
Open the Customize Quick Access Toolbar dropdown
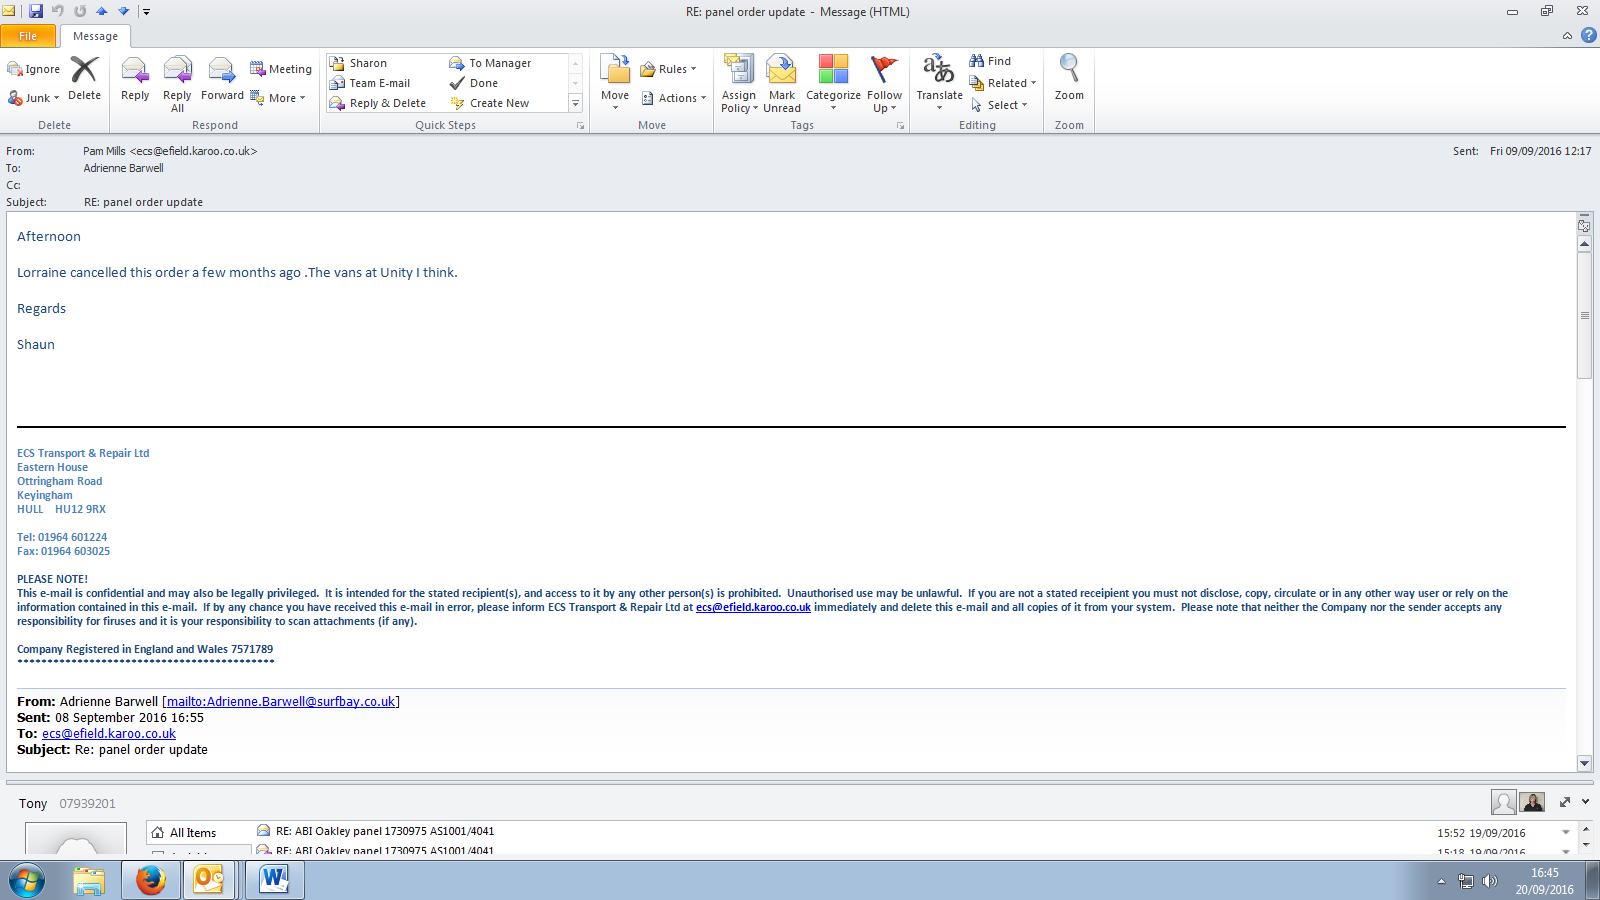pos(146,12)
